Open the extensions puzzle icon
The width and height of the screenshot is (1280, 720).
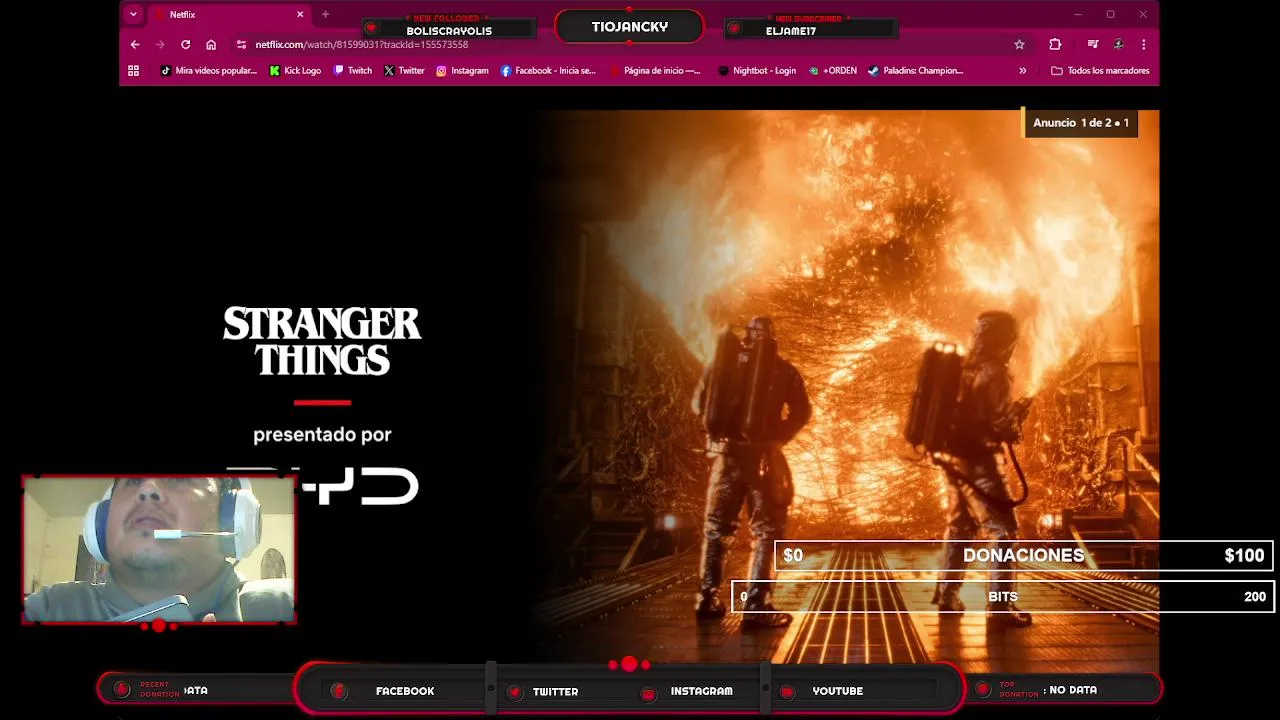pos(1055,44)
